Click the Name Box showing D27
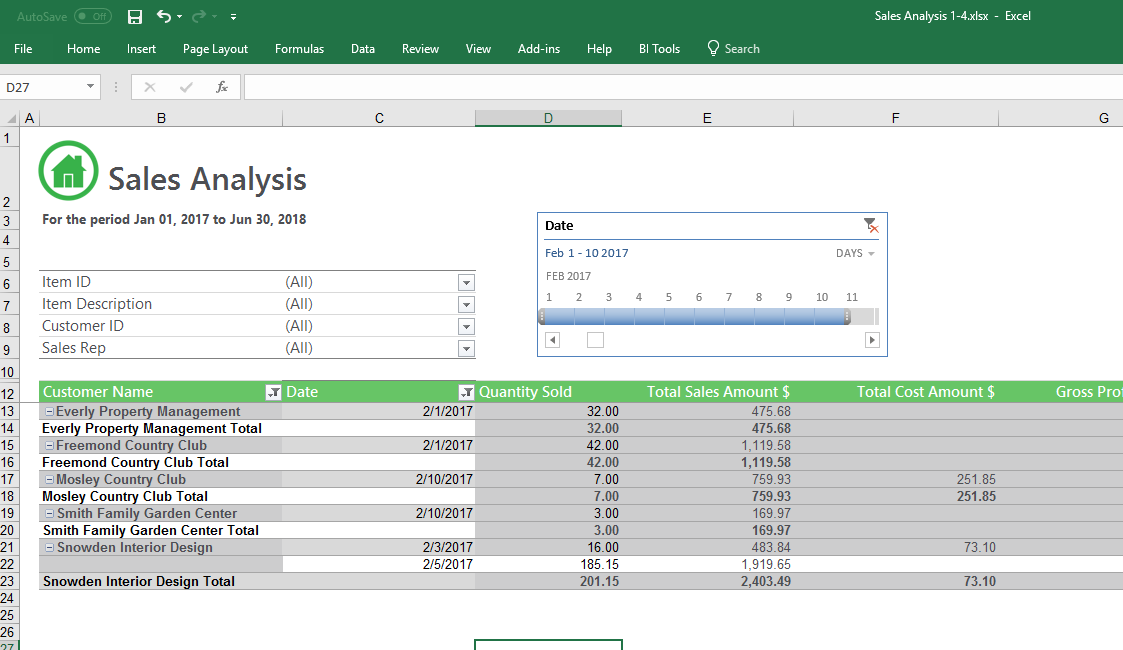This screenshot has width=1123, height=650. [x=42, y=87]
